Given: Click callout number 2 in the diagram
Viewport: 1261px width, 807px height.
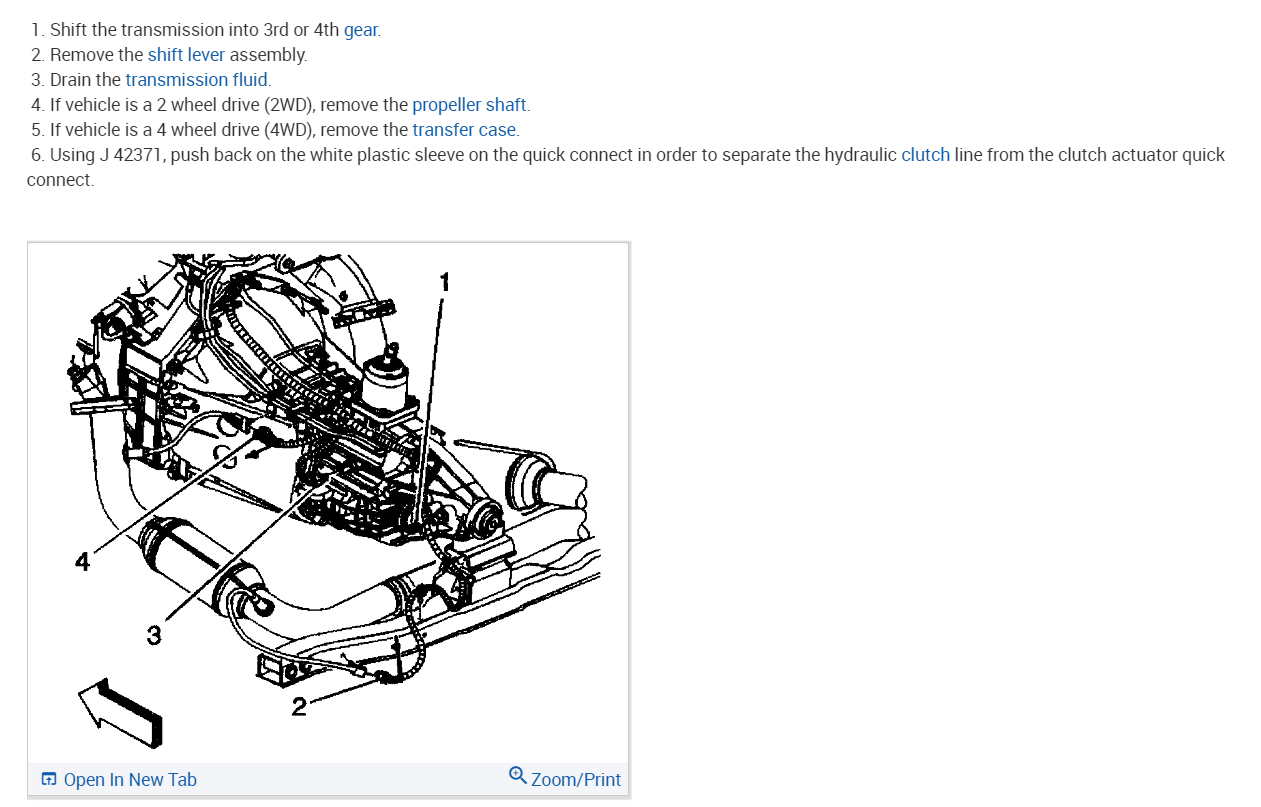Looking at the screenshot, I should coord(299,708).
